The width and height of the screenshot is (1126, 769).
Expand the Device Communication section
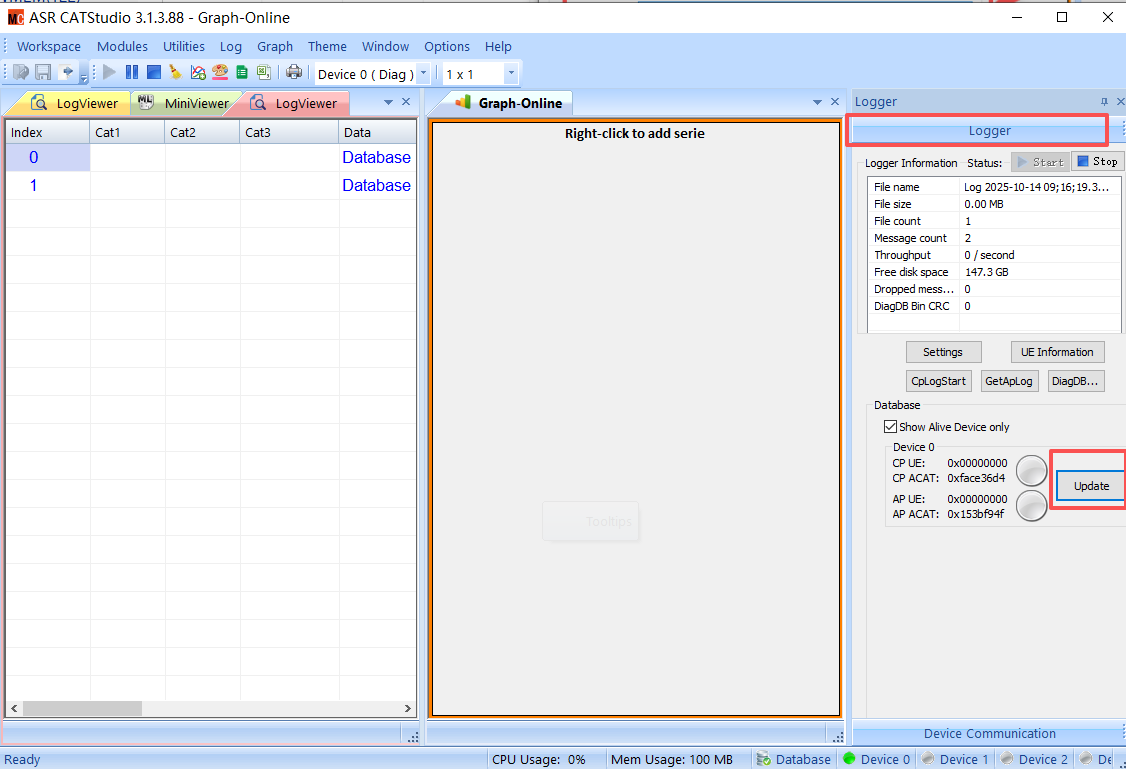click(989, 734)
